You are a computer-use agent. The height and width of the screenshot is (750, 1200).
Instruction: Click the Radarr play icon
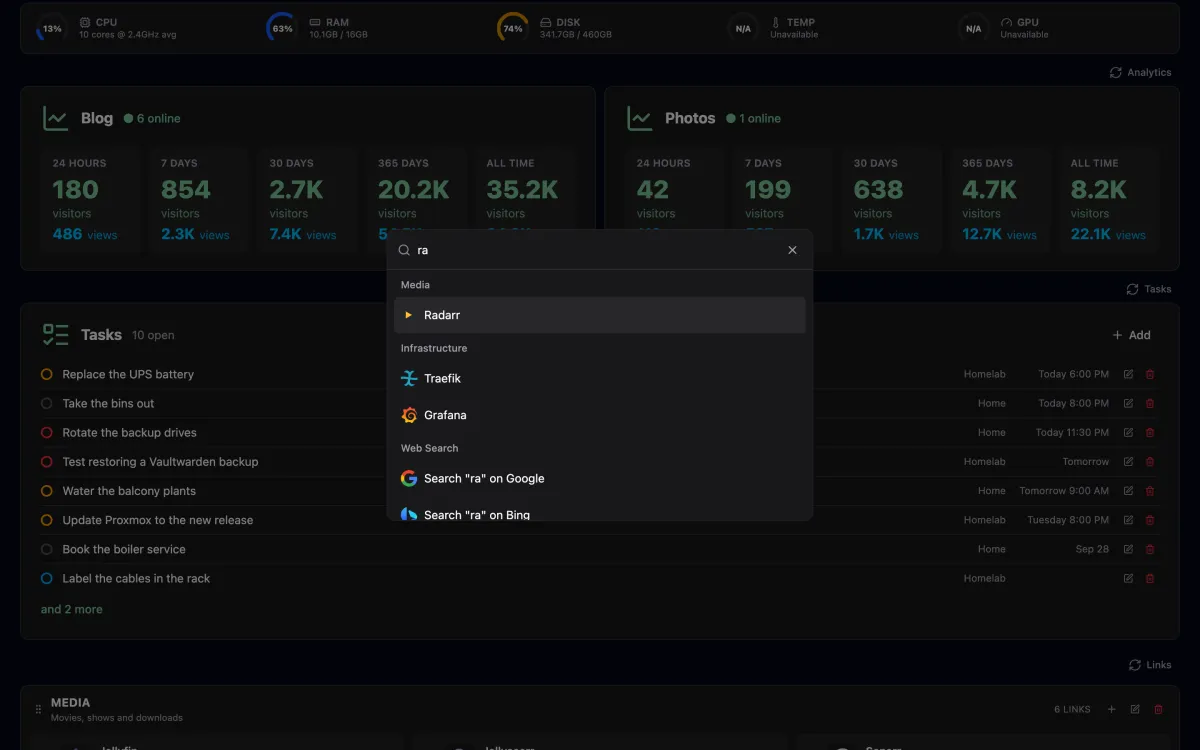(x=409, y=315)
